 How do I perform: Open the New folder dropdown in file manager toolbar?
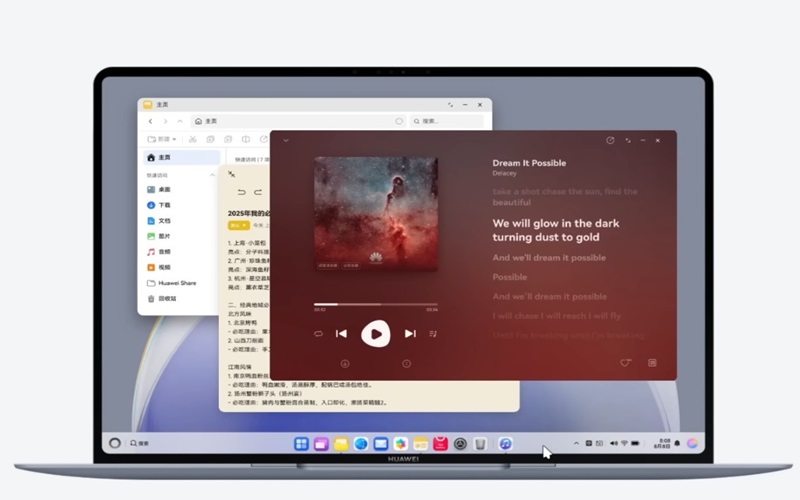coord(162,139)
